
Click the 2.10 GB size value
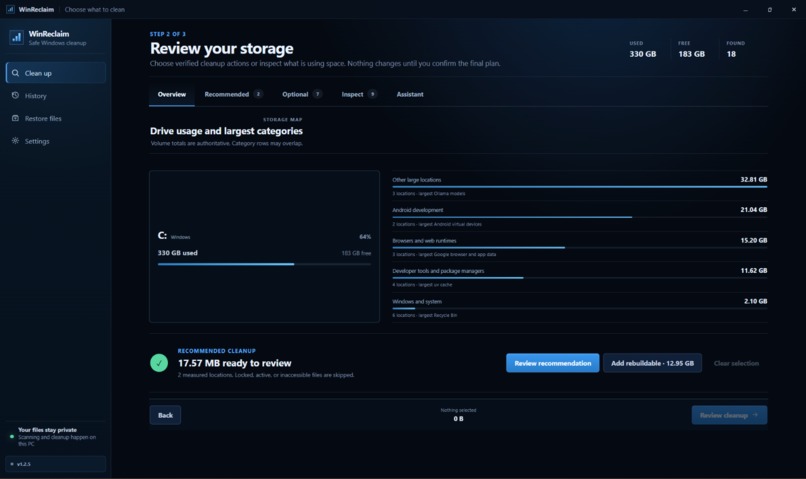[x=755, y=301]
